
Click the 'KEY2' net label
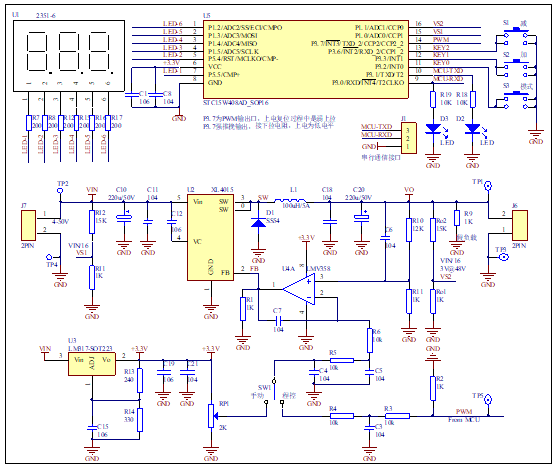coord(441,47)
